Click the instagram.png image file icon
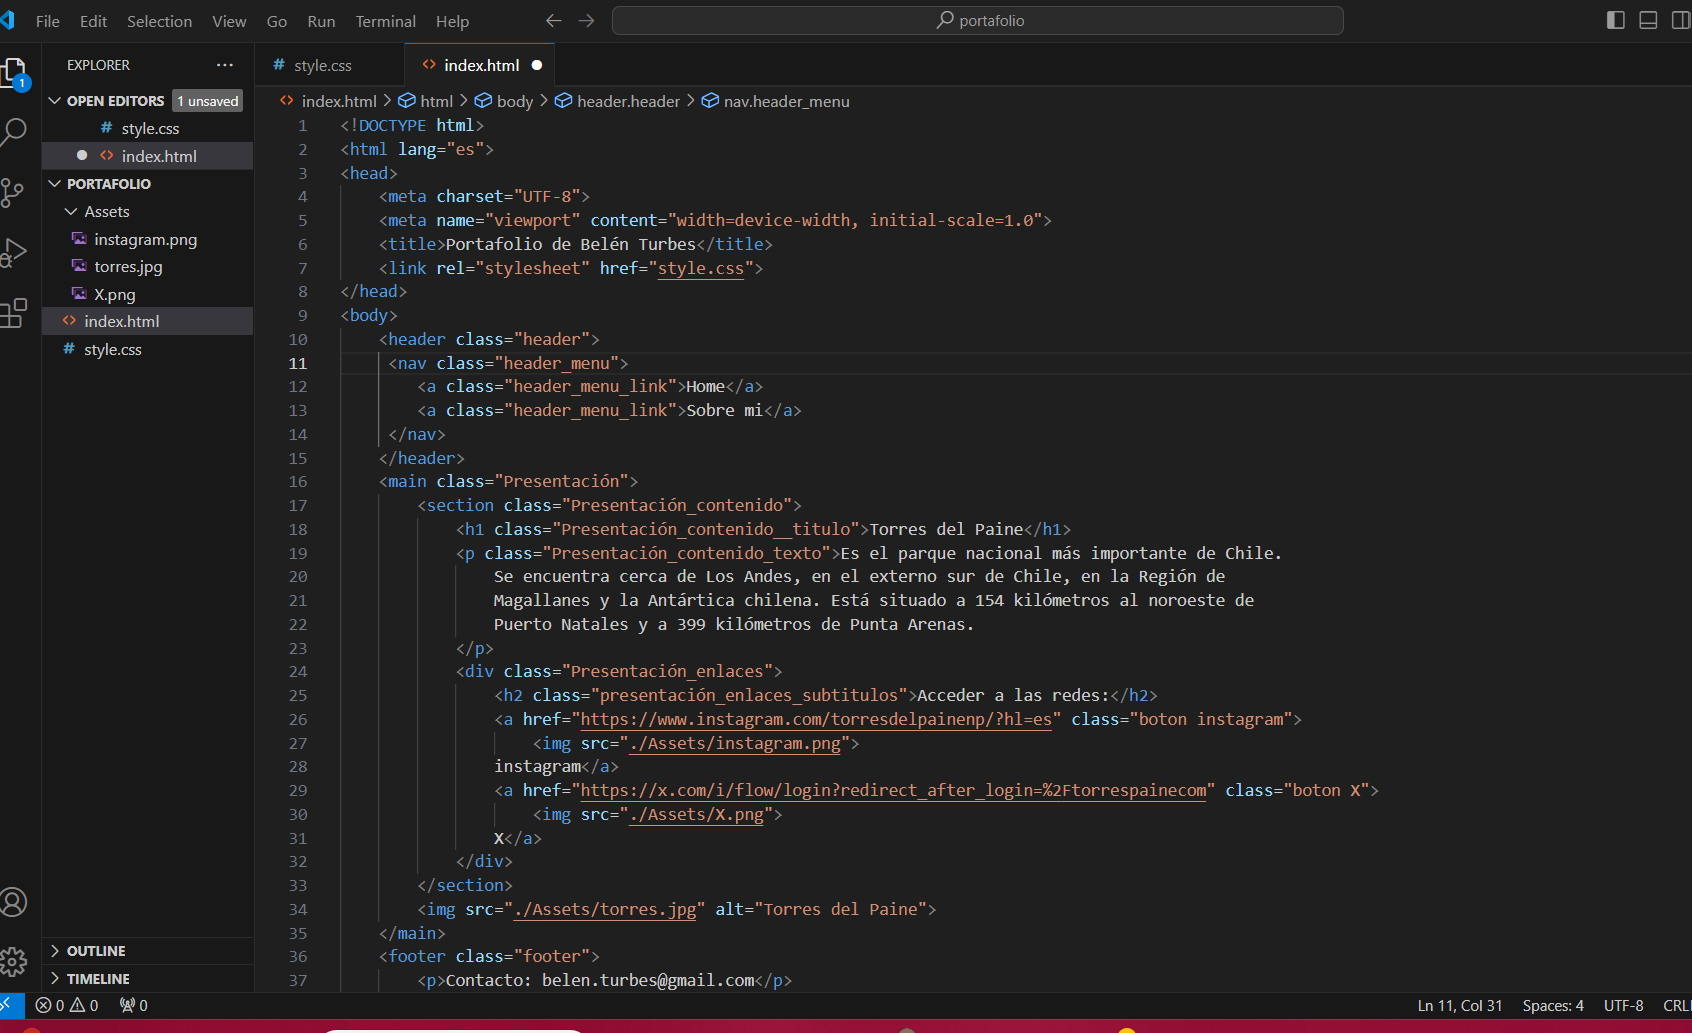 (79, 239)
